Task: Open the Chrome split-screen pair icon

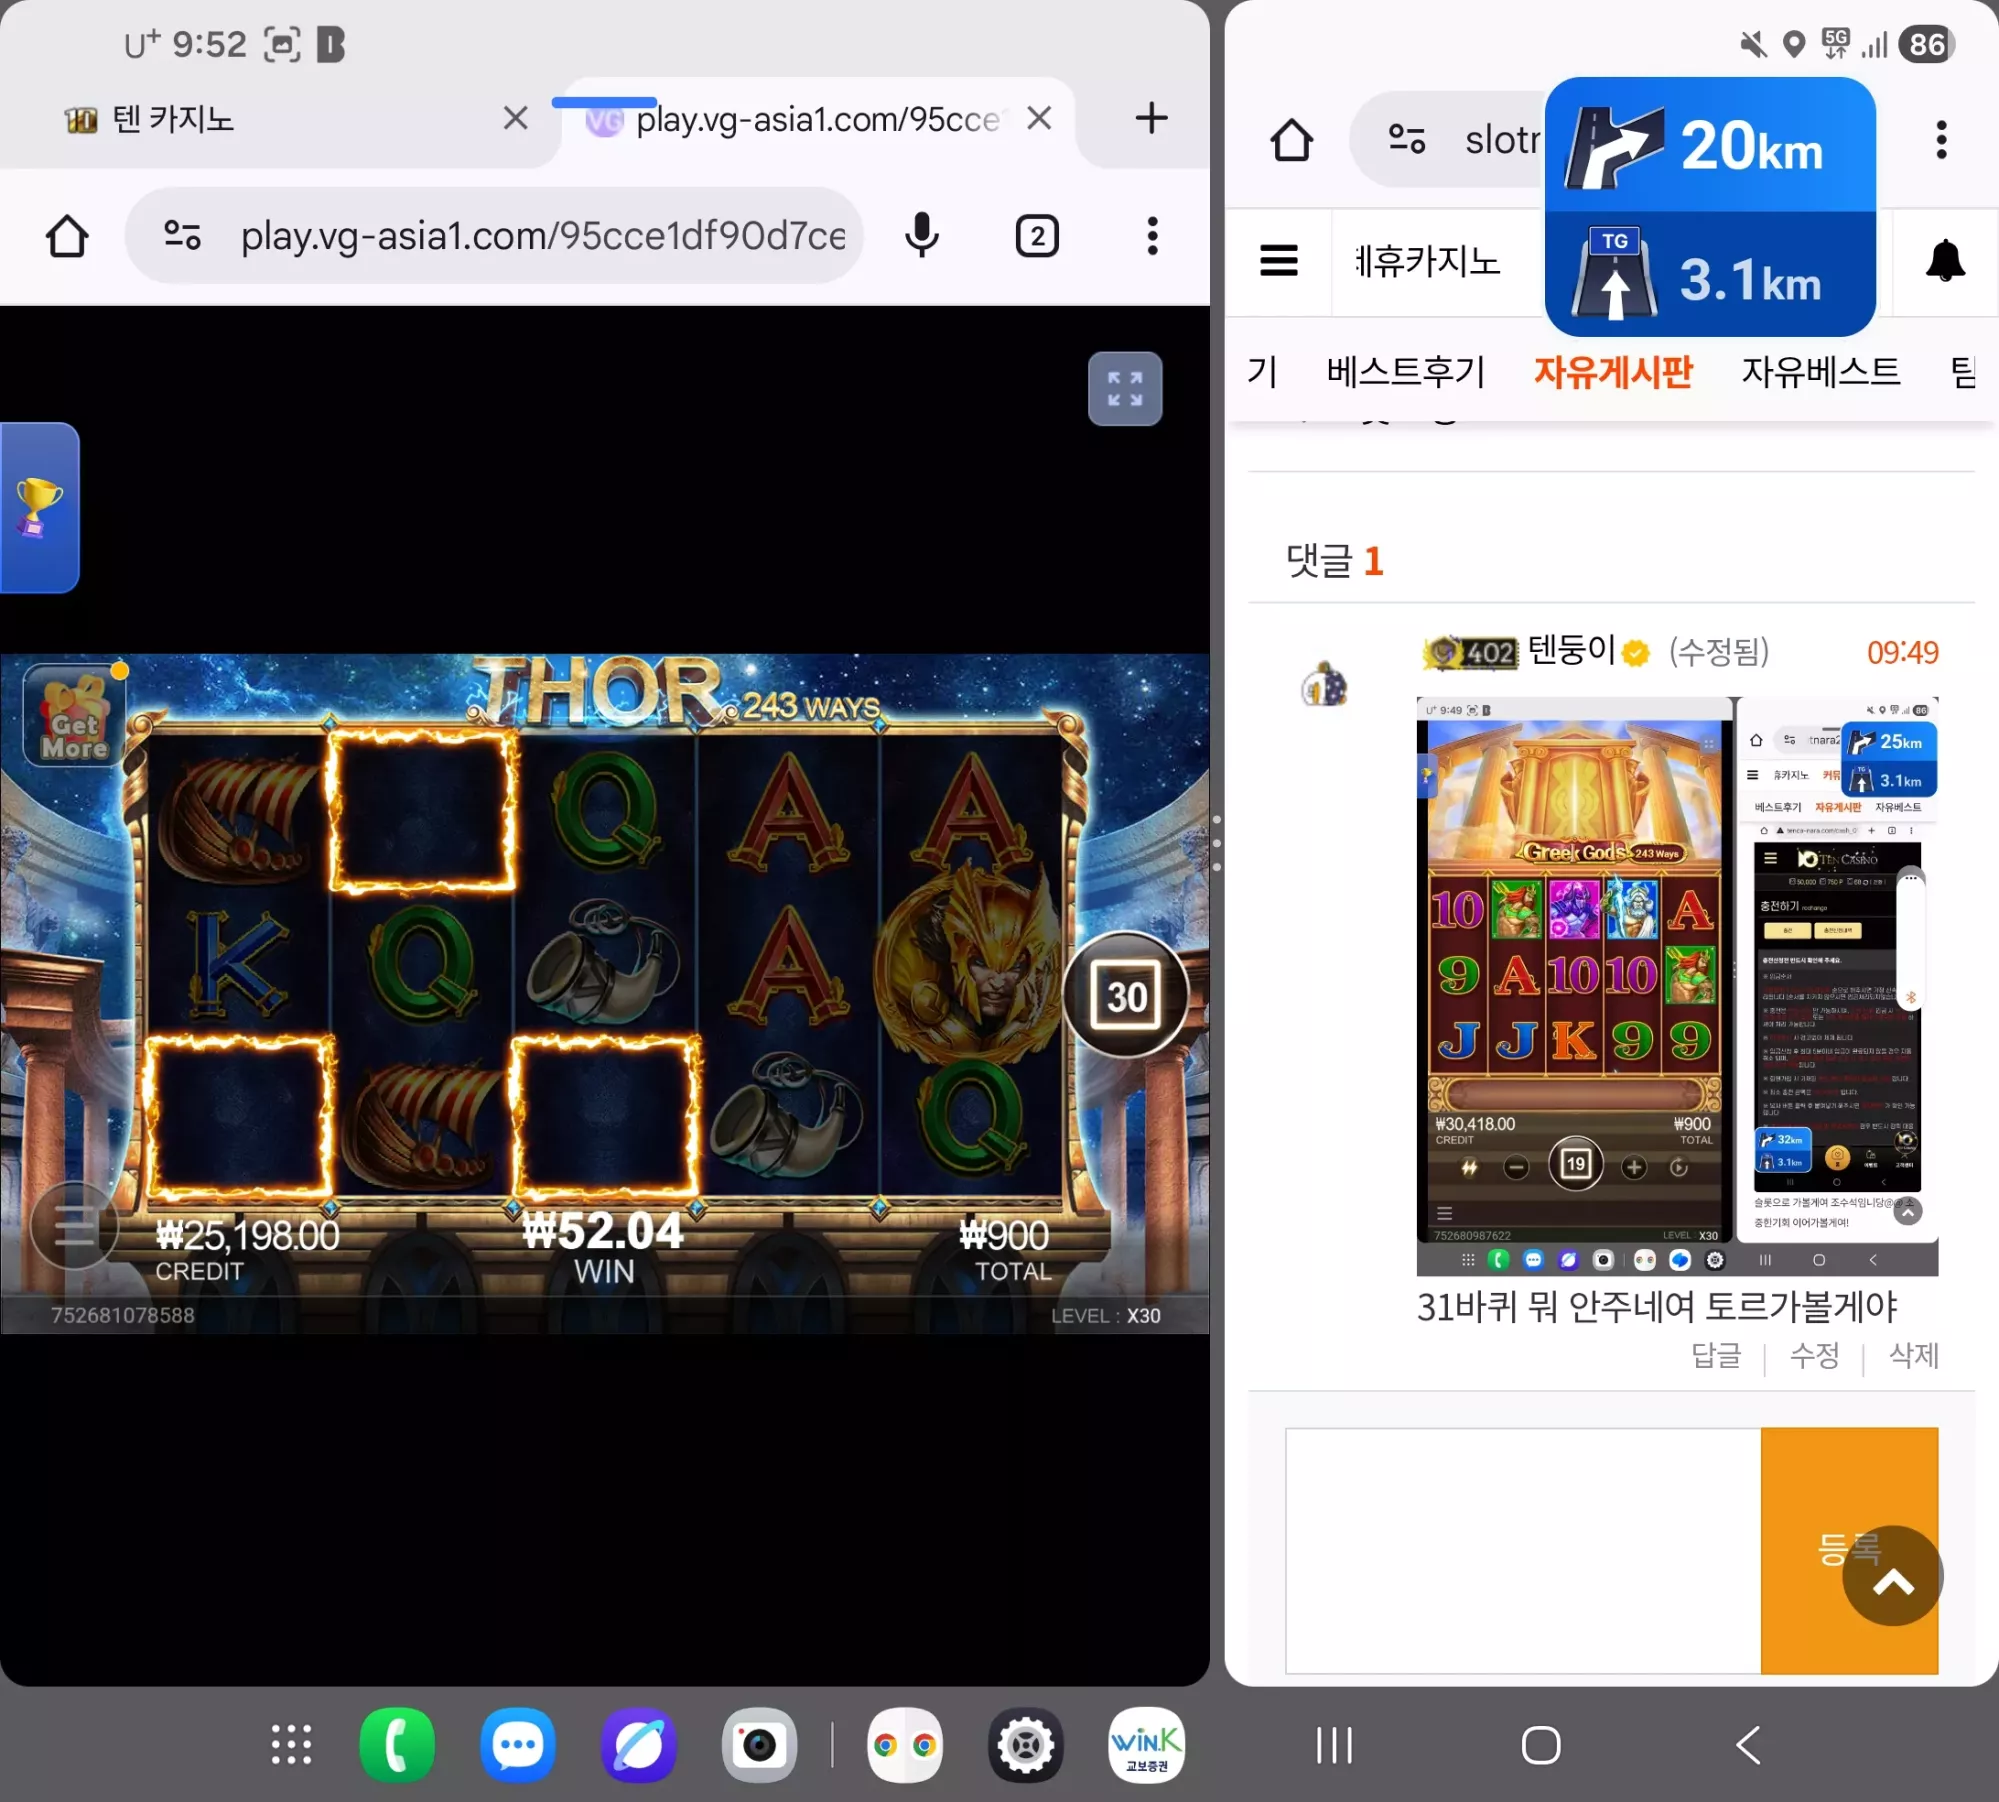Action: [x=905, y=1745]
